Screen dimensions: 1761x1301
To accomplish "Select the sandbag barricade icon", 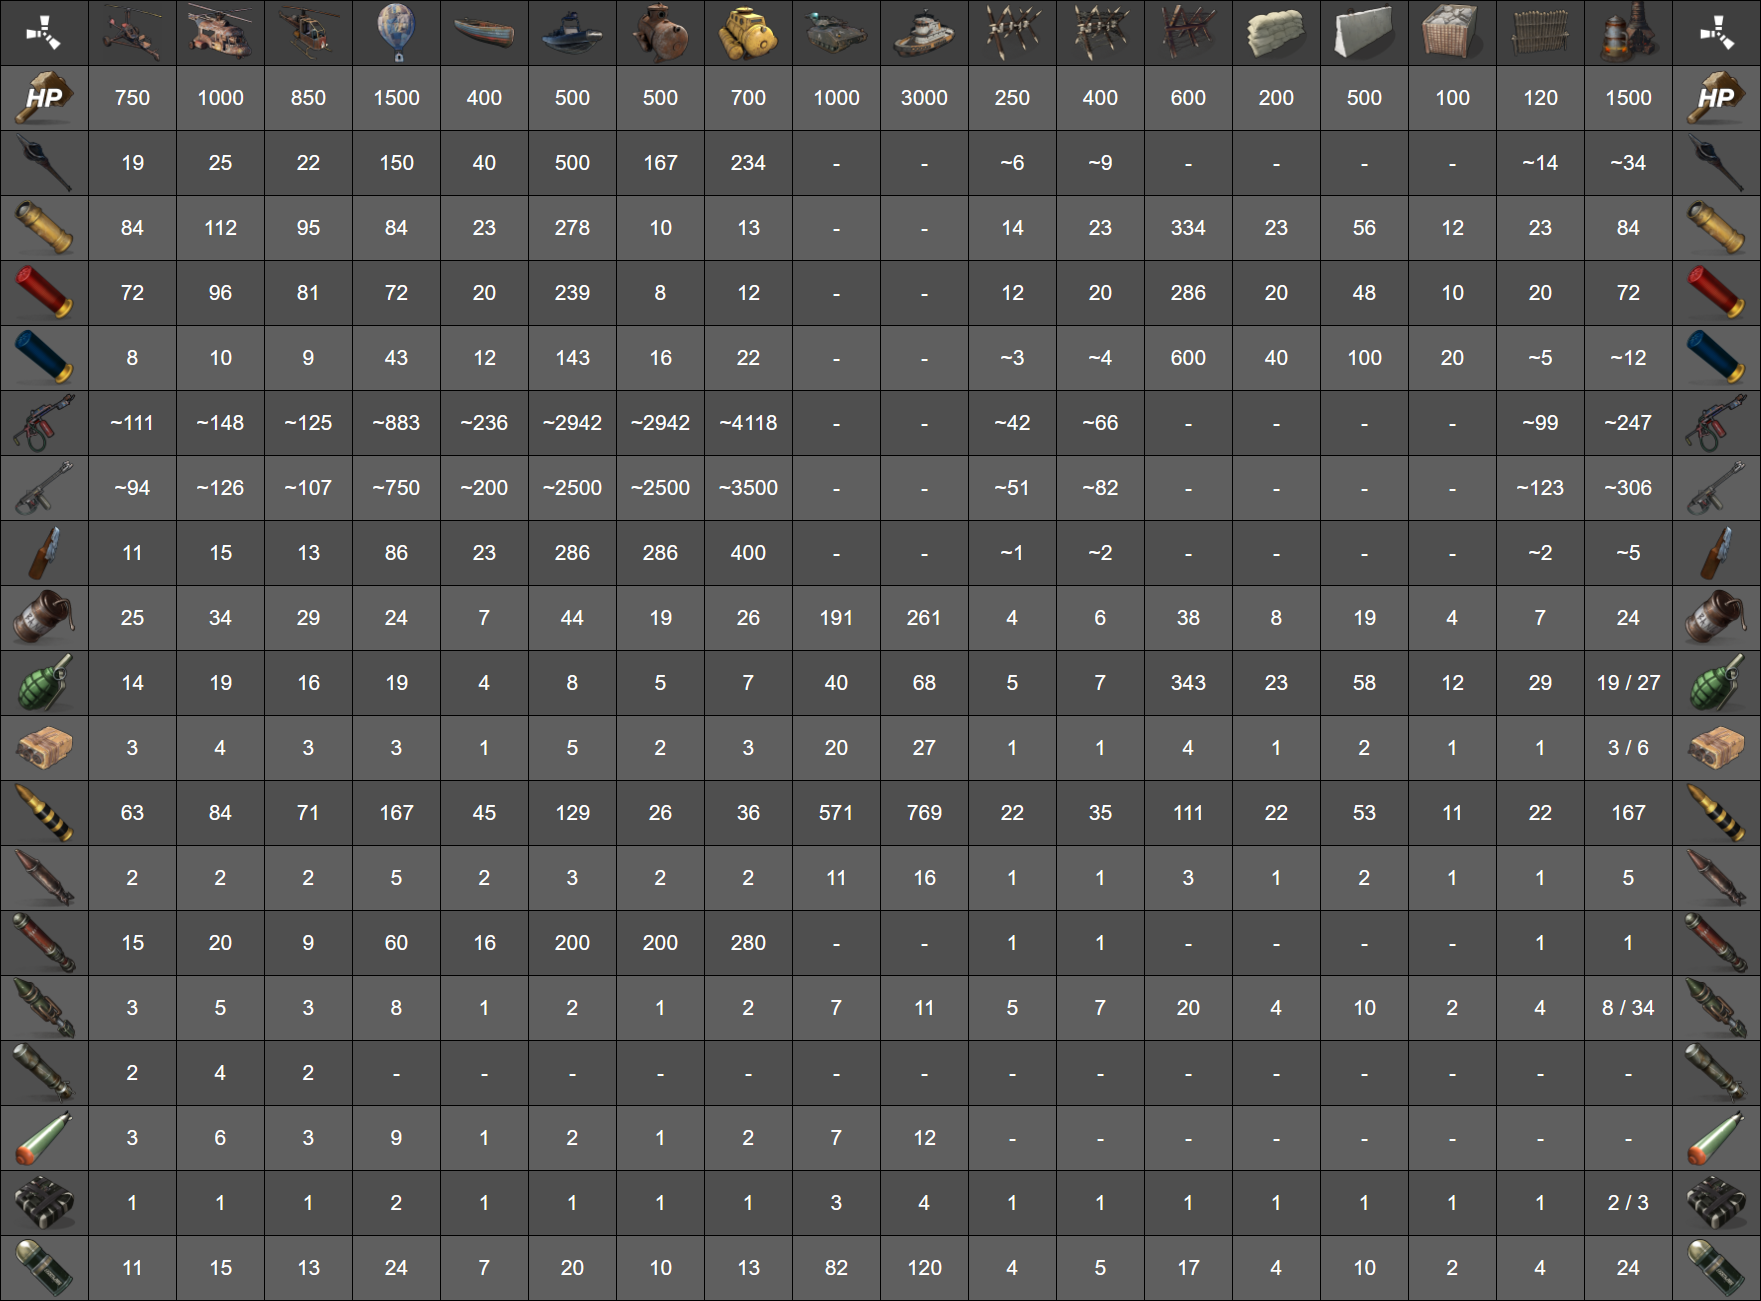I will (x=1276, y=32).
